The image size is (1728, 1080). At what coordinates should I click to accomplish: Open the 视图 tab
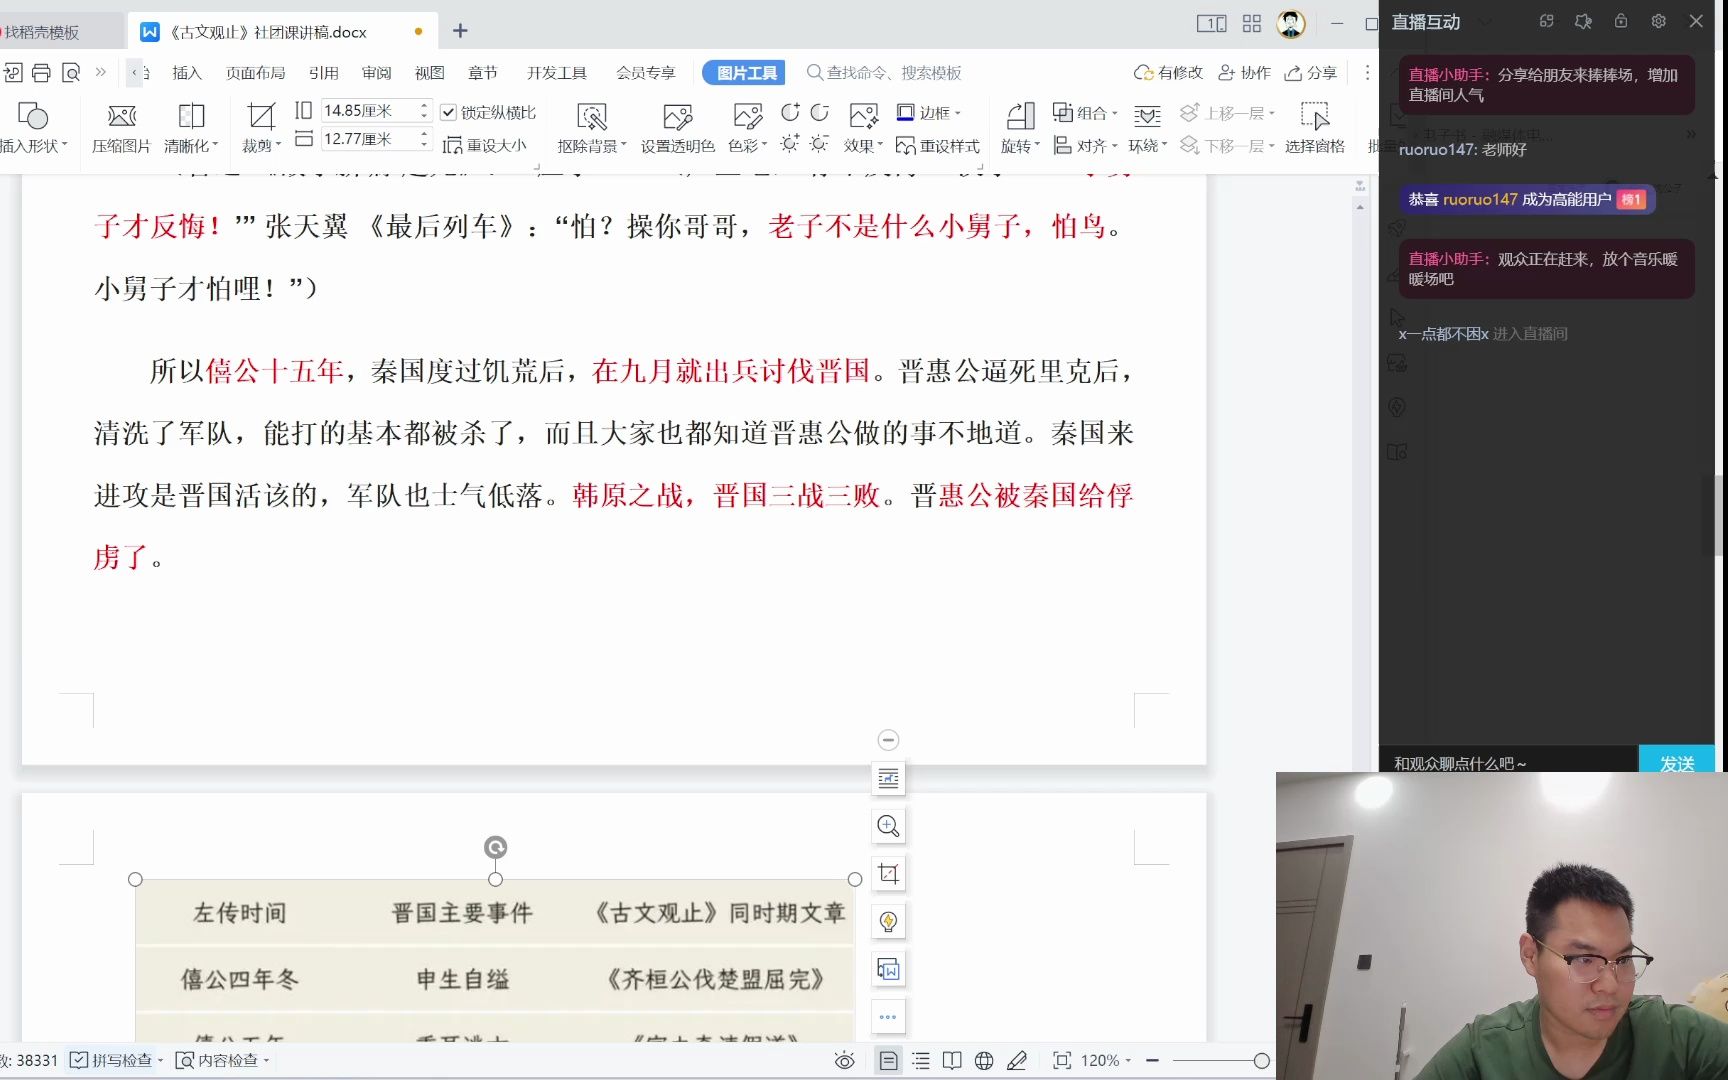[x=430, y=73]
